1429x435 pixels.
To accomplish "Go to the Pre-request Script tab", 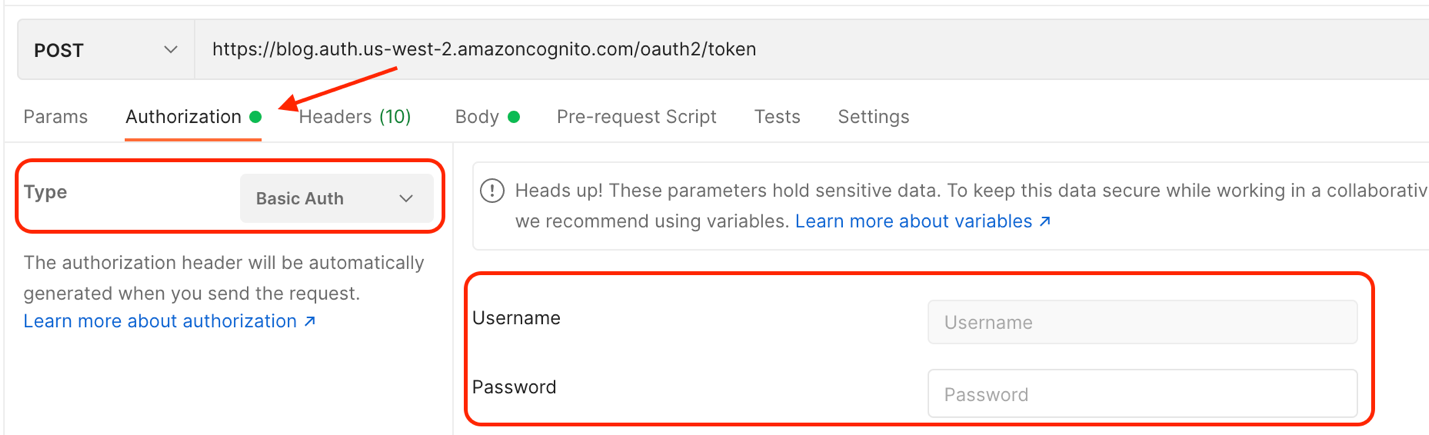I will [637, 117].
